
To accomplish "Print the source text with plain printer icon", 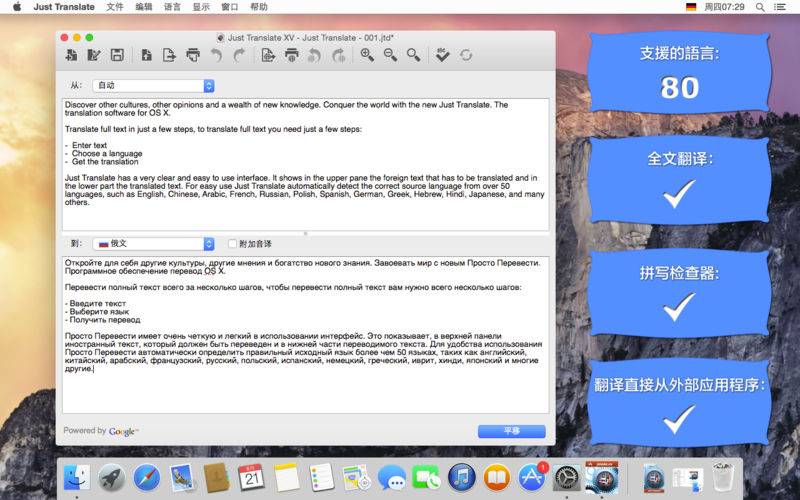I will pyautogui.click(x=193, y=55).
